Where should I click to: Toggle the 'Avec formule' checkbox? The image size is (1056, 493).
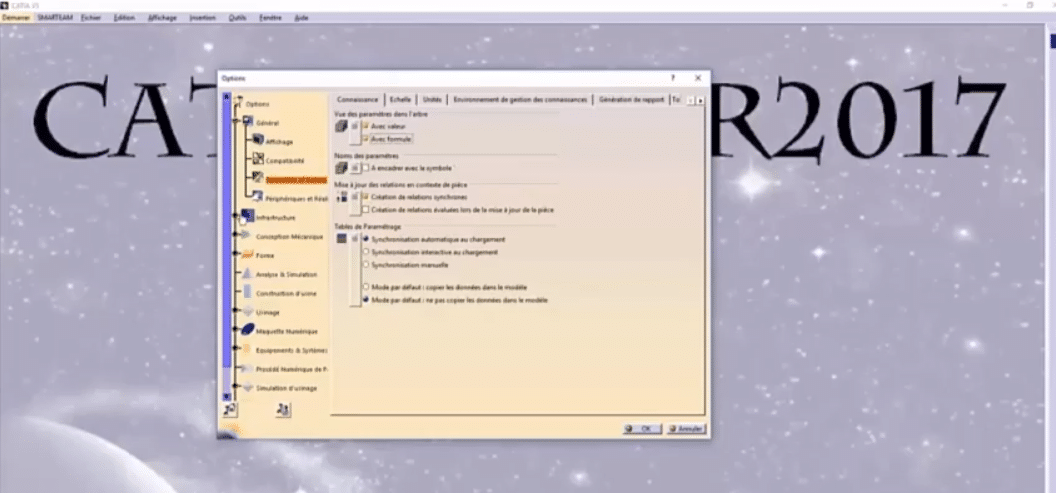pos(366,138)
